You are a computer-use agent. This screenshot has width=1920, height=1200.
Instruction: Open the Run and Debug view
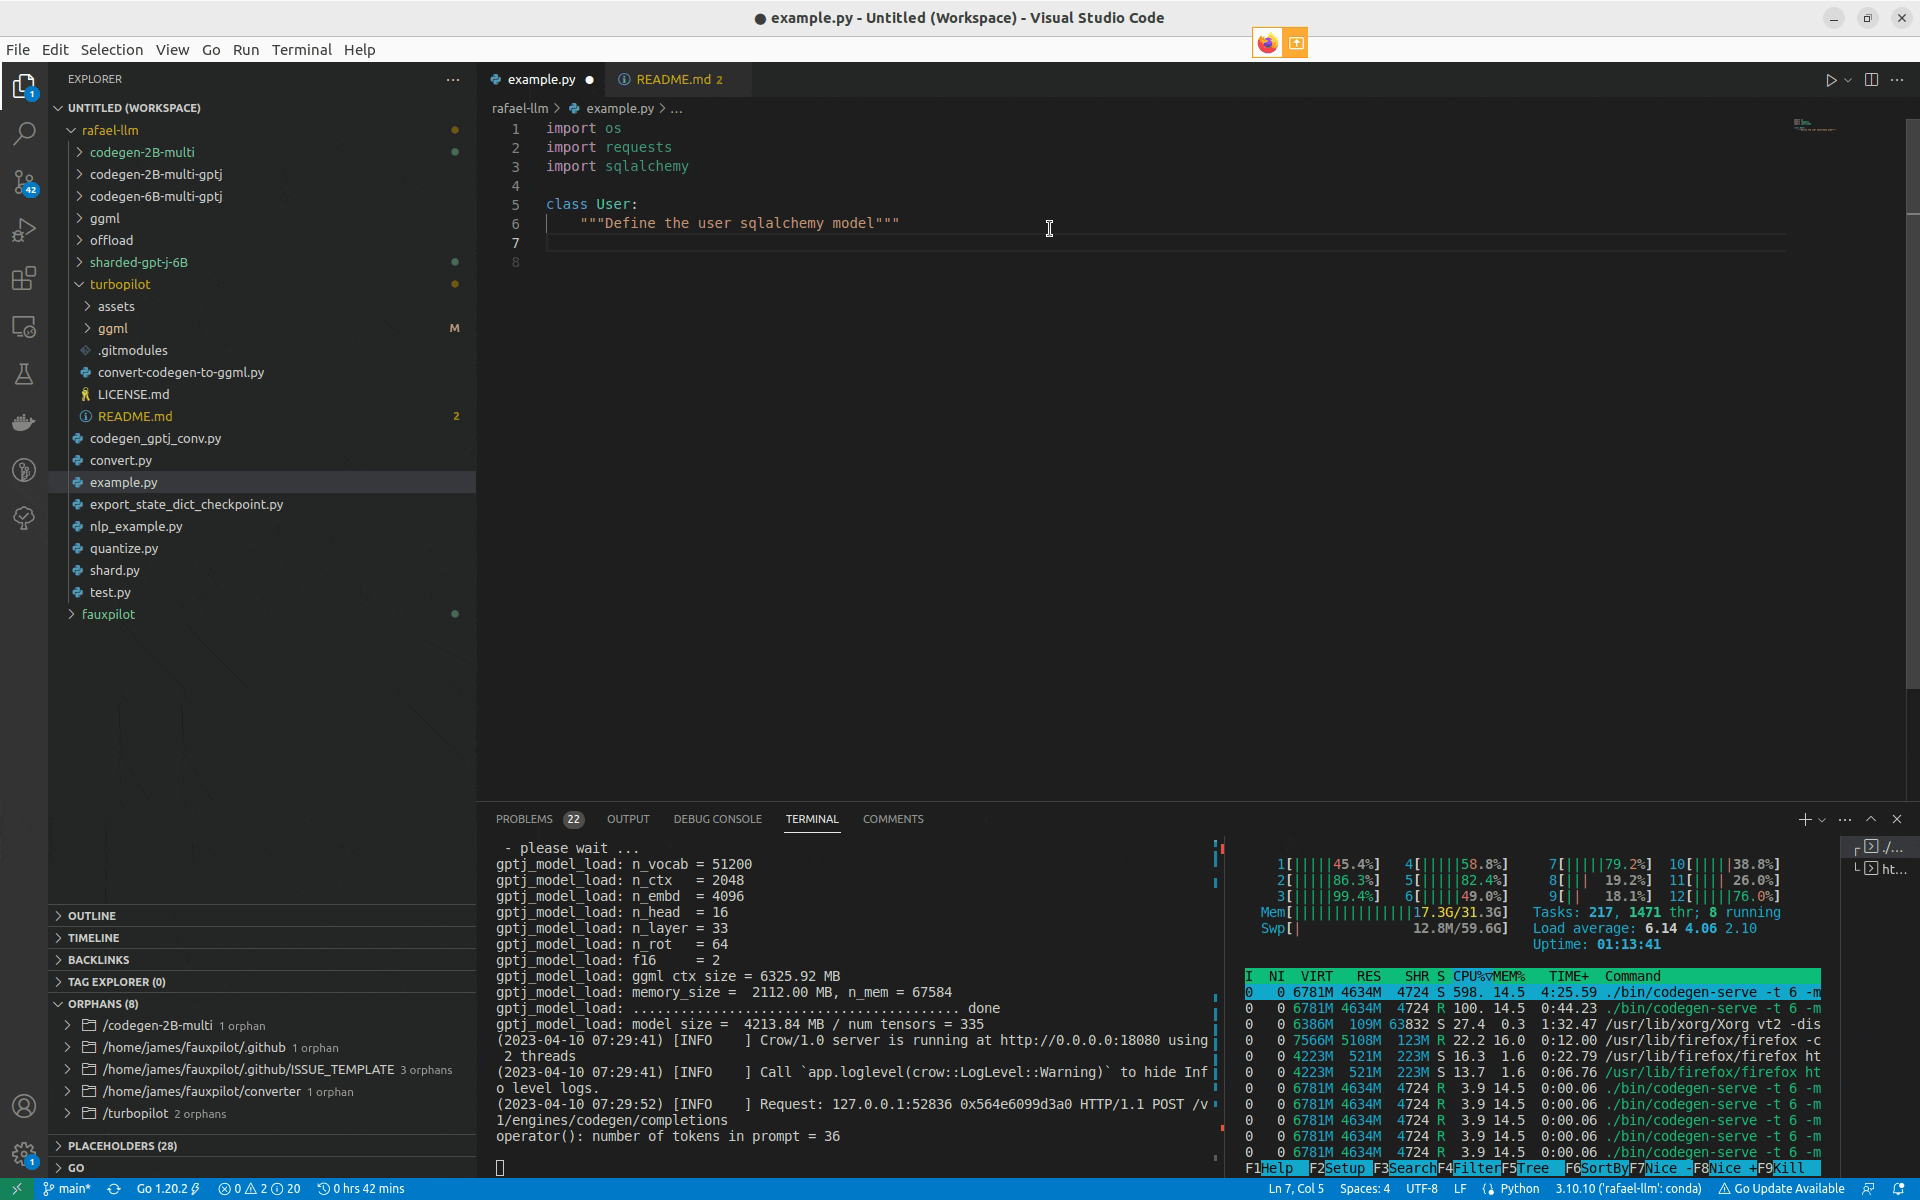(24, 230)
